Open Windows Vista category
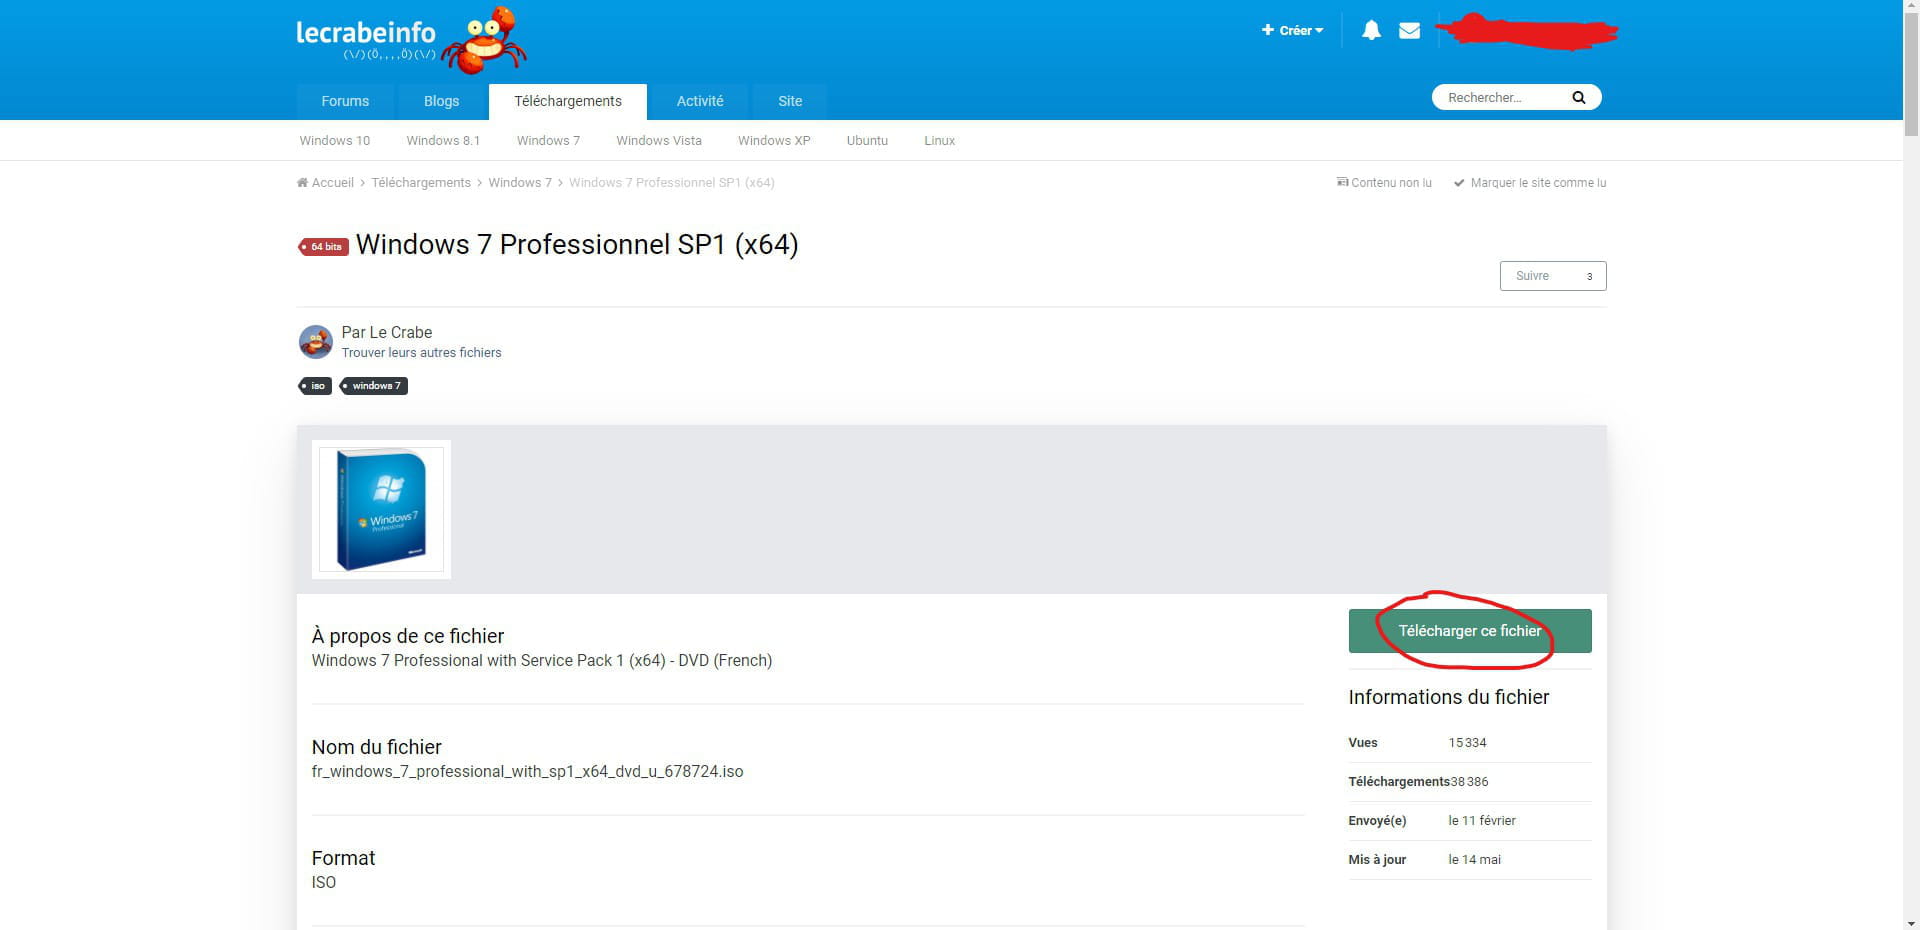 (659, 140)
